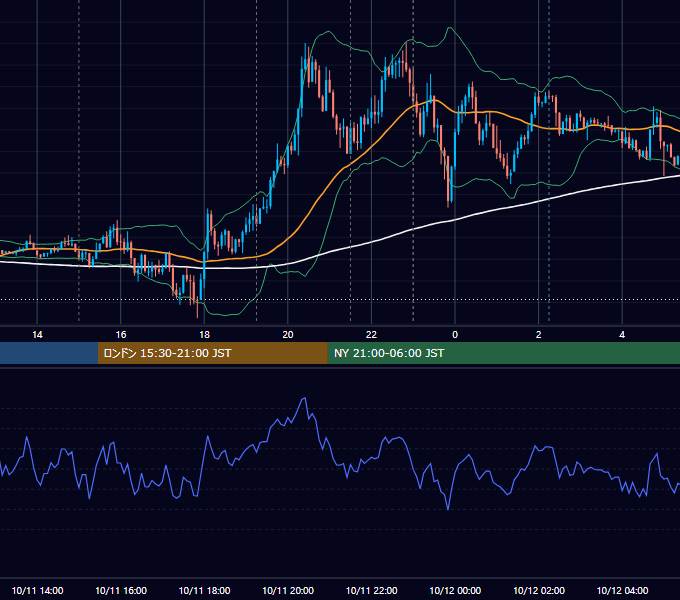Click the 10/12 02:00 date label
The height and width of the screenshot is (600, 680).
[x=539, y=590]
